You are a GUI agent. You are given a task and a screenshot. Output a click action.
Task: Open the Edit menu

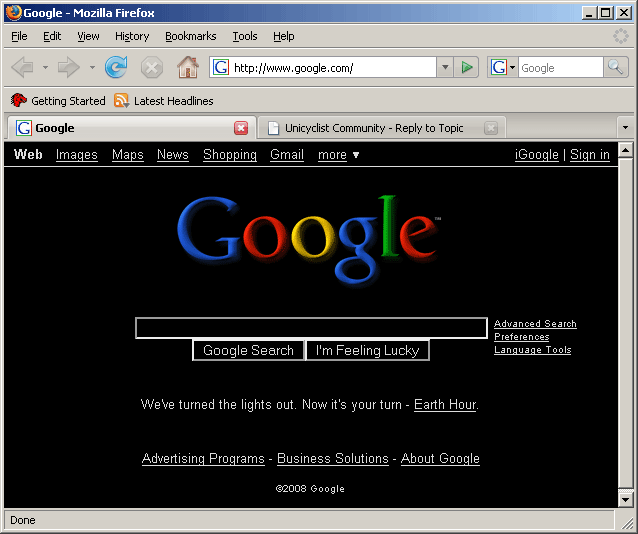pos(52,36)
